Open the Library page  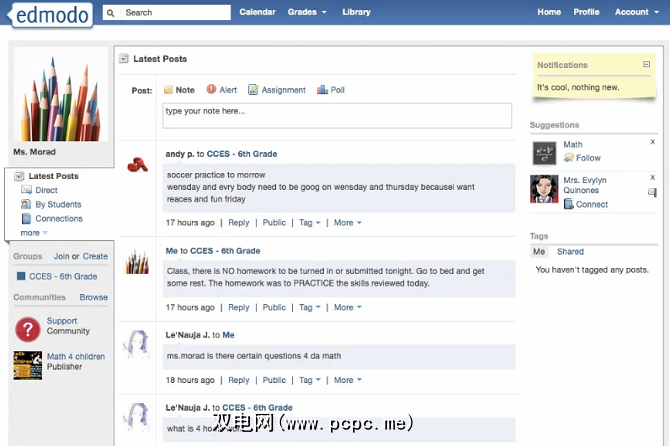[x=356, y=12]
